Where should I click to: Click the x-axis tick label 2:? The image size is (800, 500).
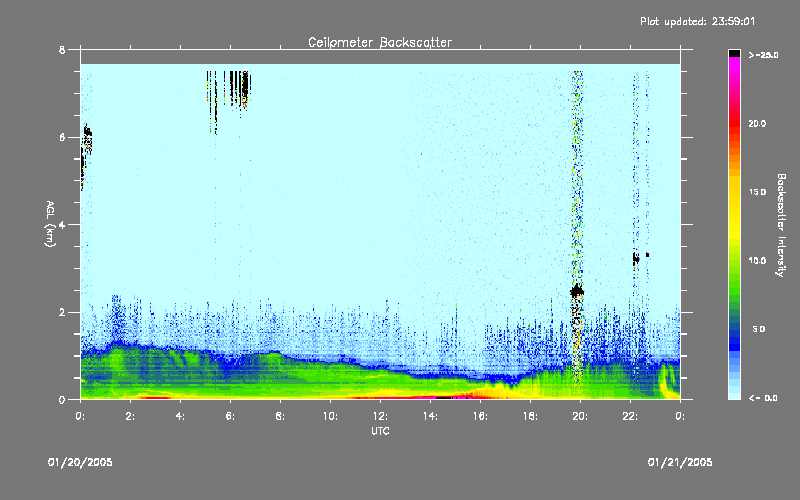(x=130, y=416)
